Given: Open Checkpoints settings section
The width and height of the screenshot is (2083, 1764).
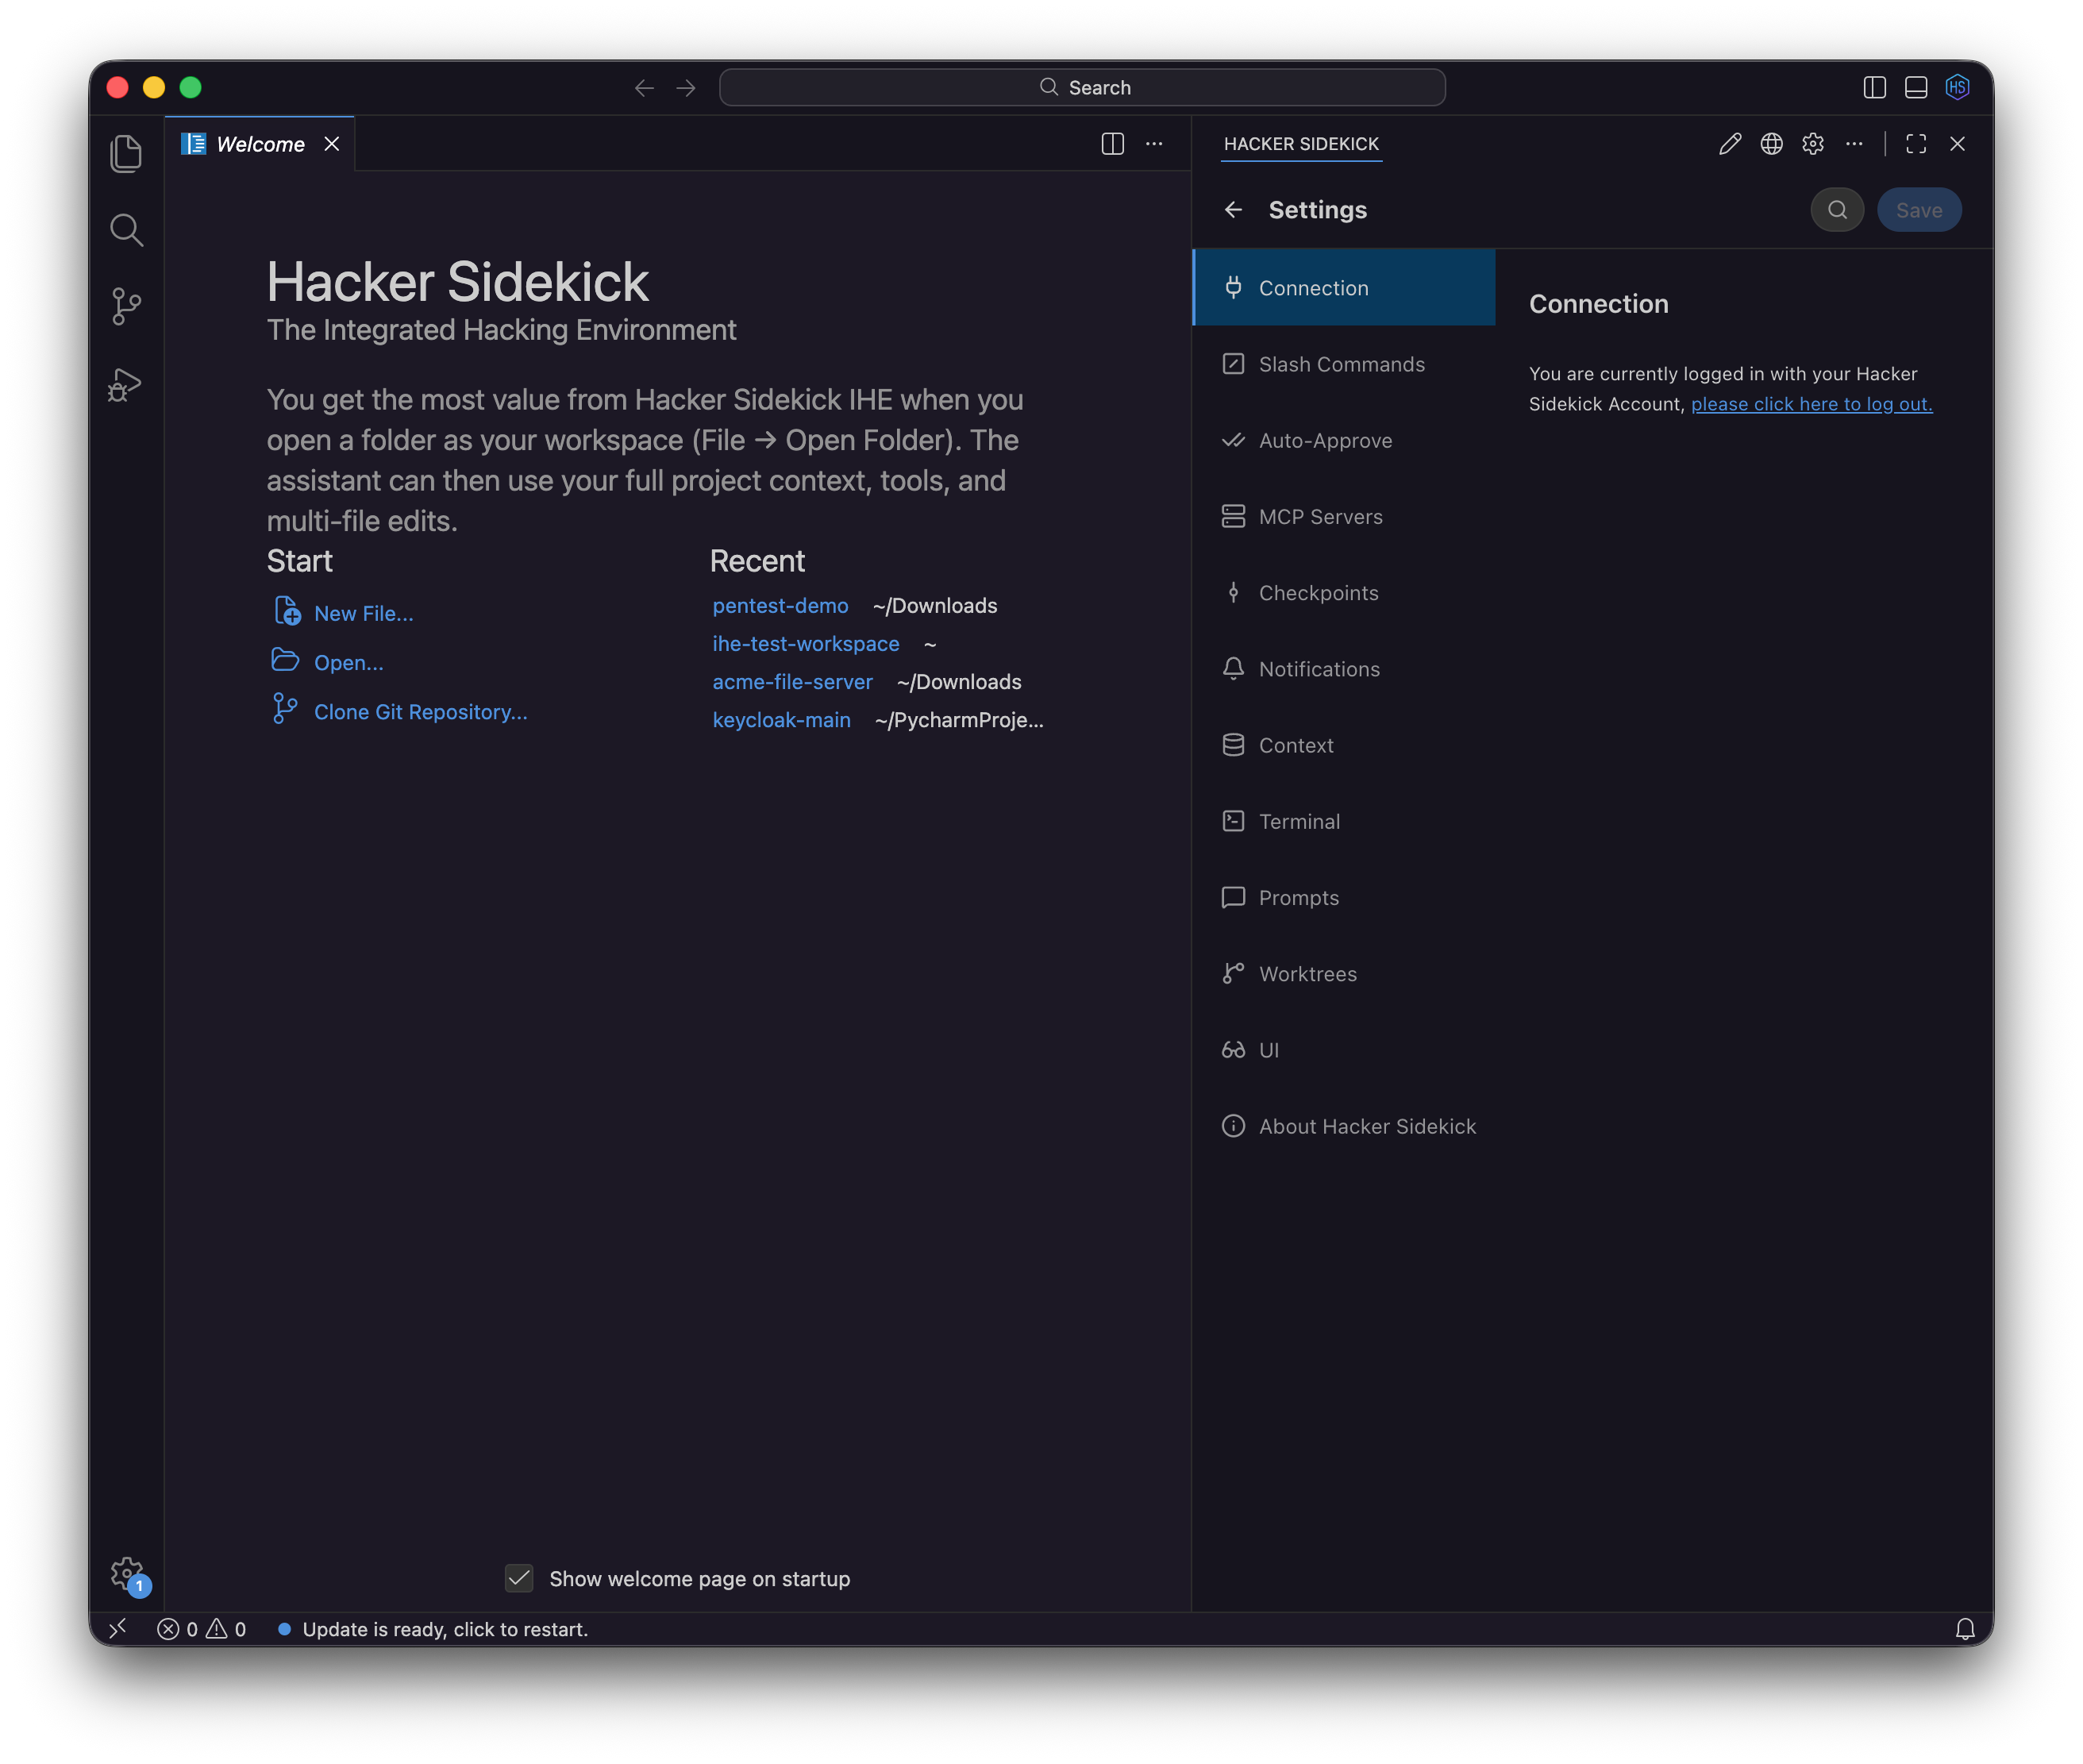Looking at the screenshot, I should (1344, 593).
